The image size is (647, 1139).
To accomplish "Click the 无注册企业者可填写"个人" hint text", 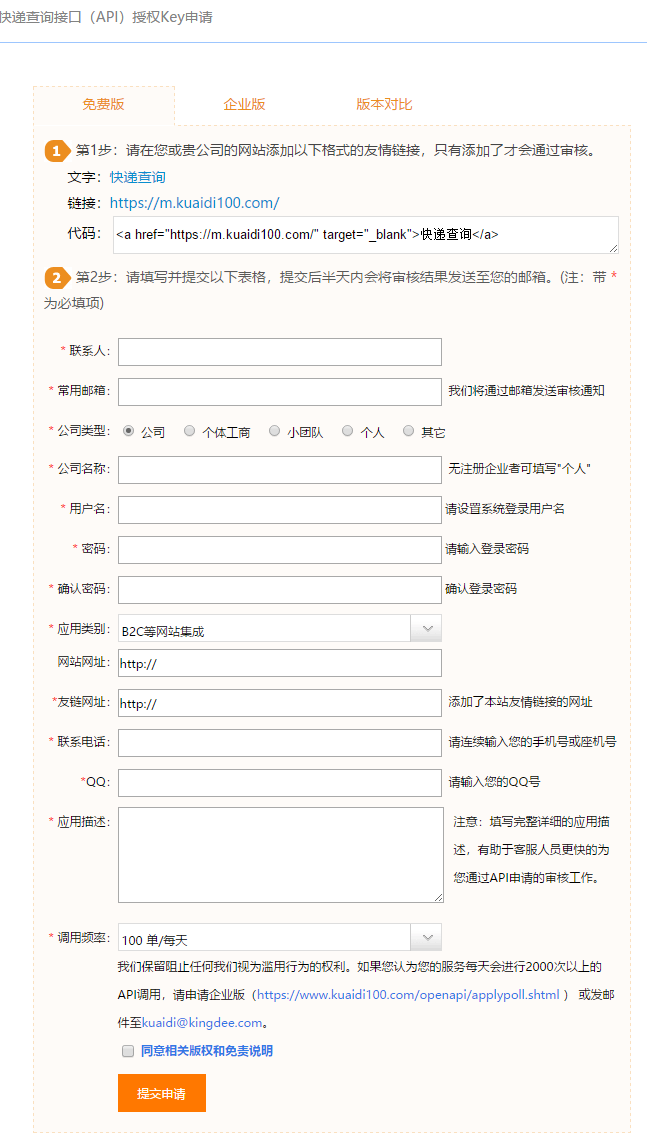I will click(x=520, y=469).
